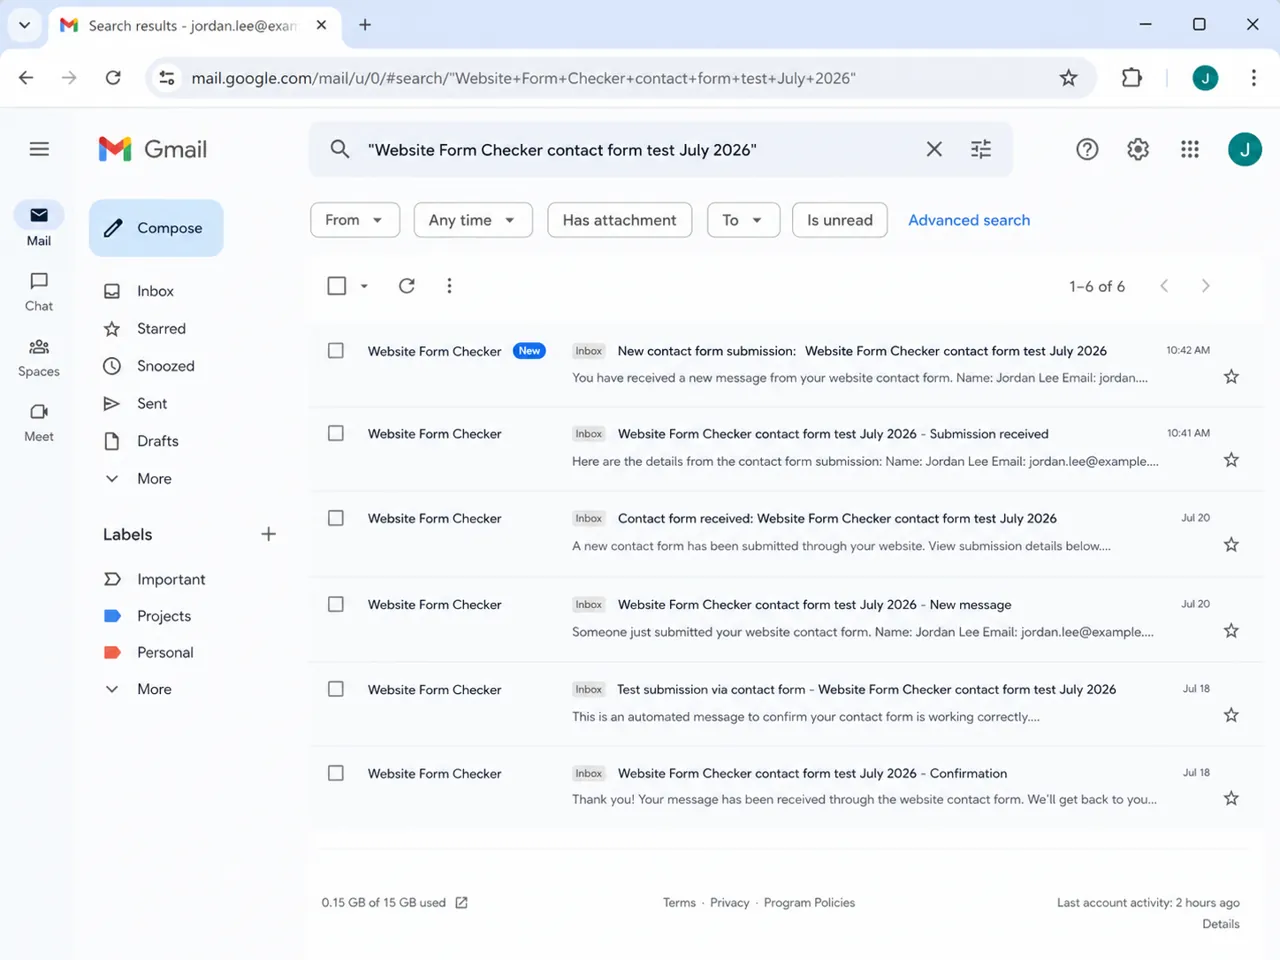Check the Contact form received email checkbox
The image size is (1280, 960).
pos(336,518)
